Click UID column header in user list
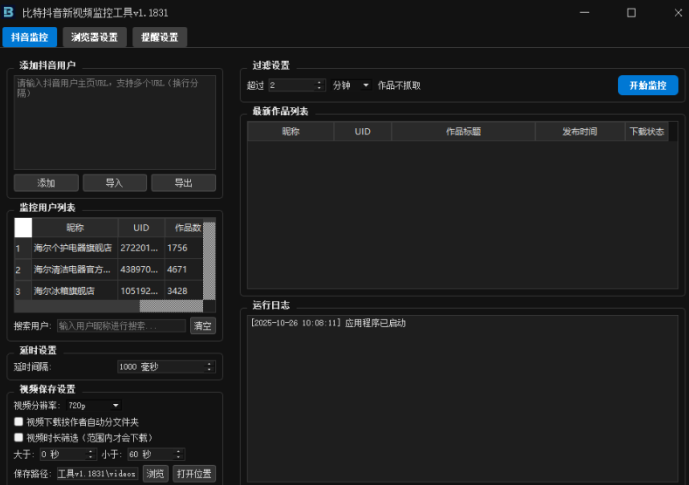The height and width of the screenshot is (485, 689). click(141, 228)
